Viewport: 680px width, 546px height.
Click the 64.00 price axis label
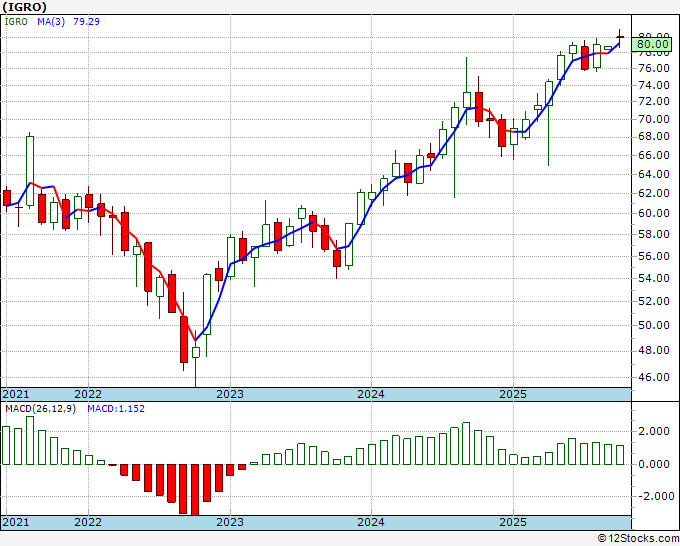(654, 174)
